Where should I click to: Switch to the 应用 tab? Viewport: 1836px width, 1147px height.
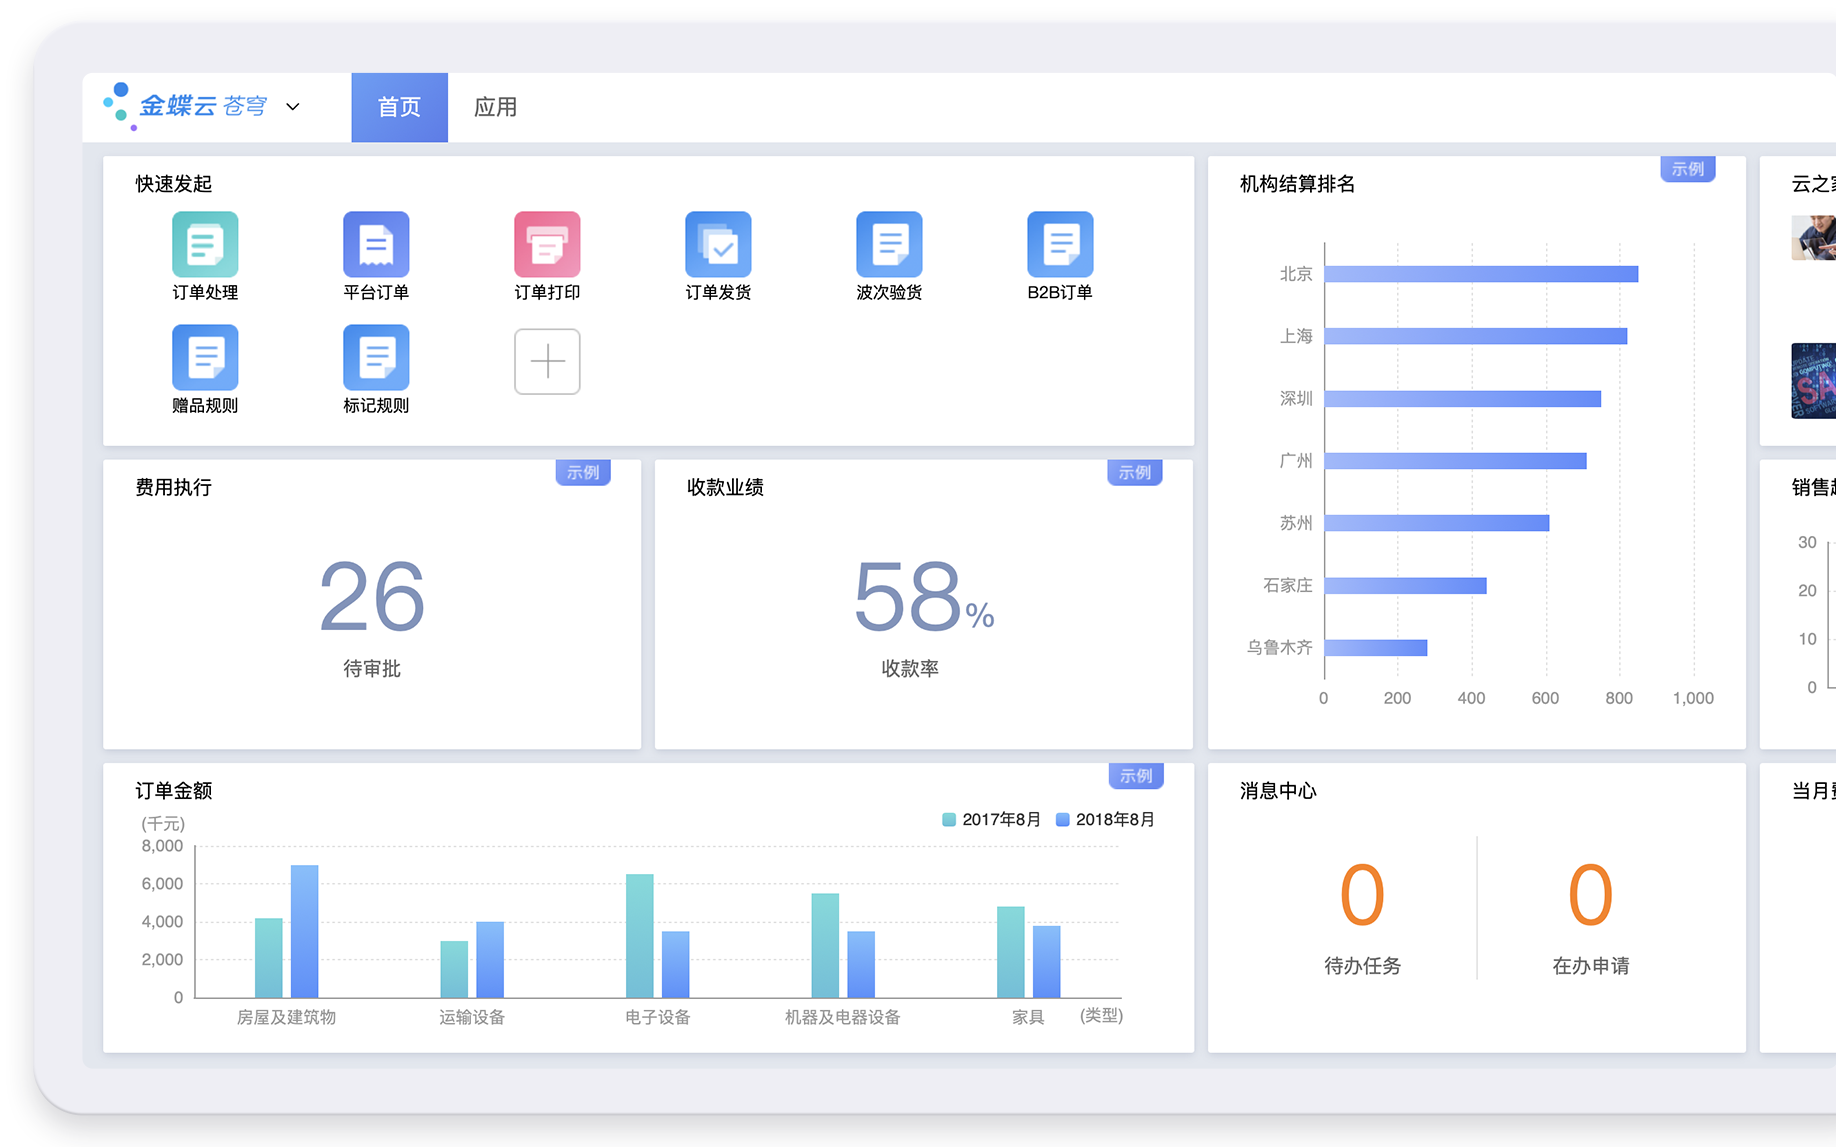pos(495,107)
